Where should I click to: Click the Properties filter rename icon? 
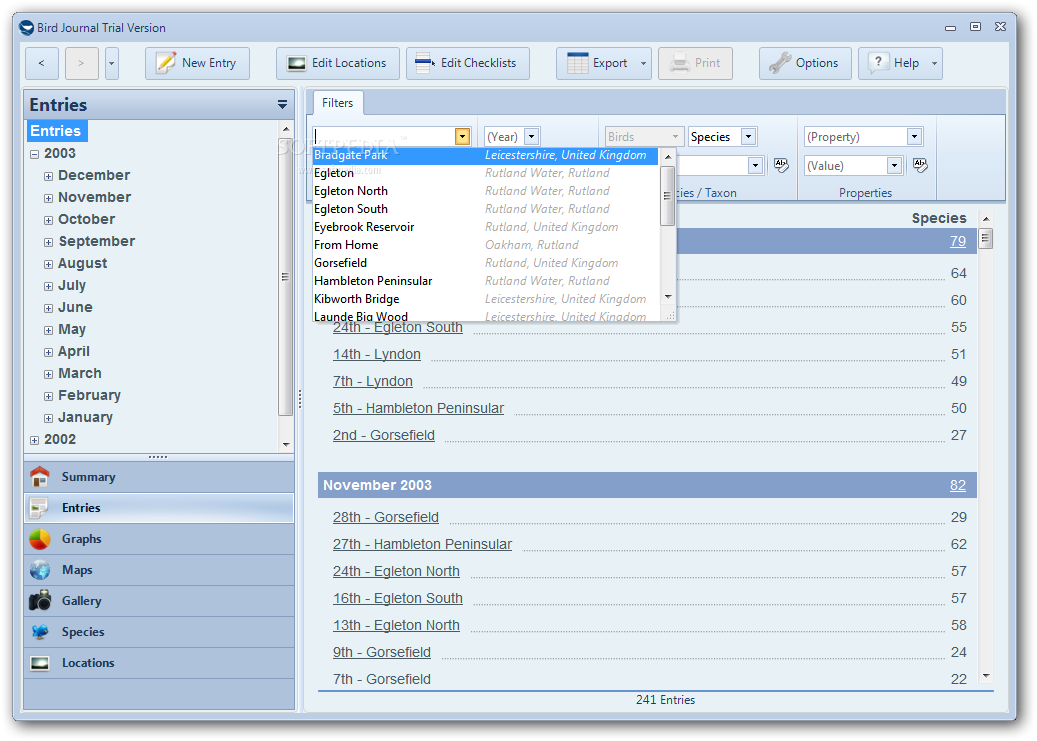coord(920,165)
